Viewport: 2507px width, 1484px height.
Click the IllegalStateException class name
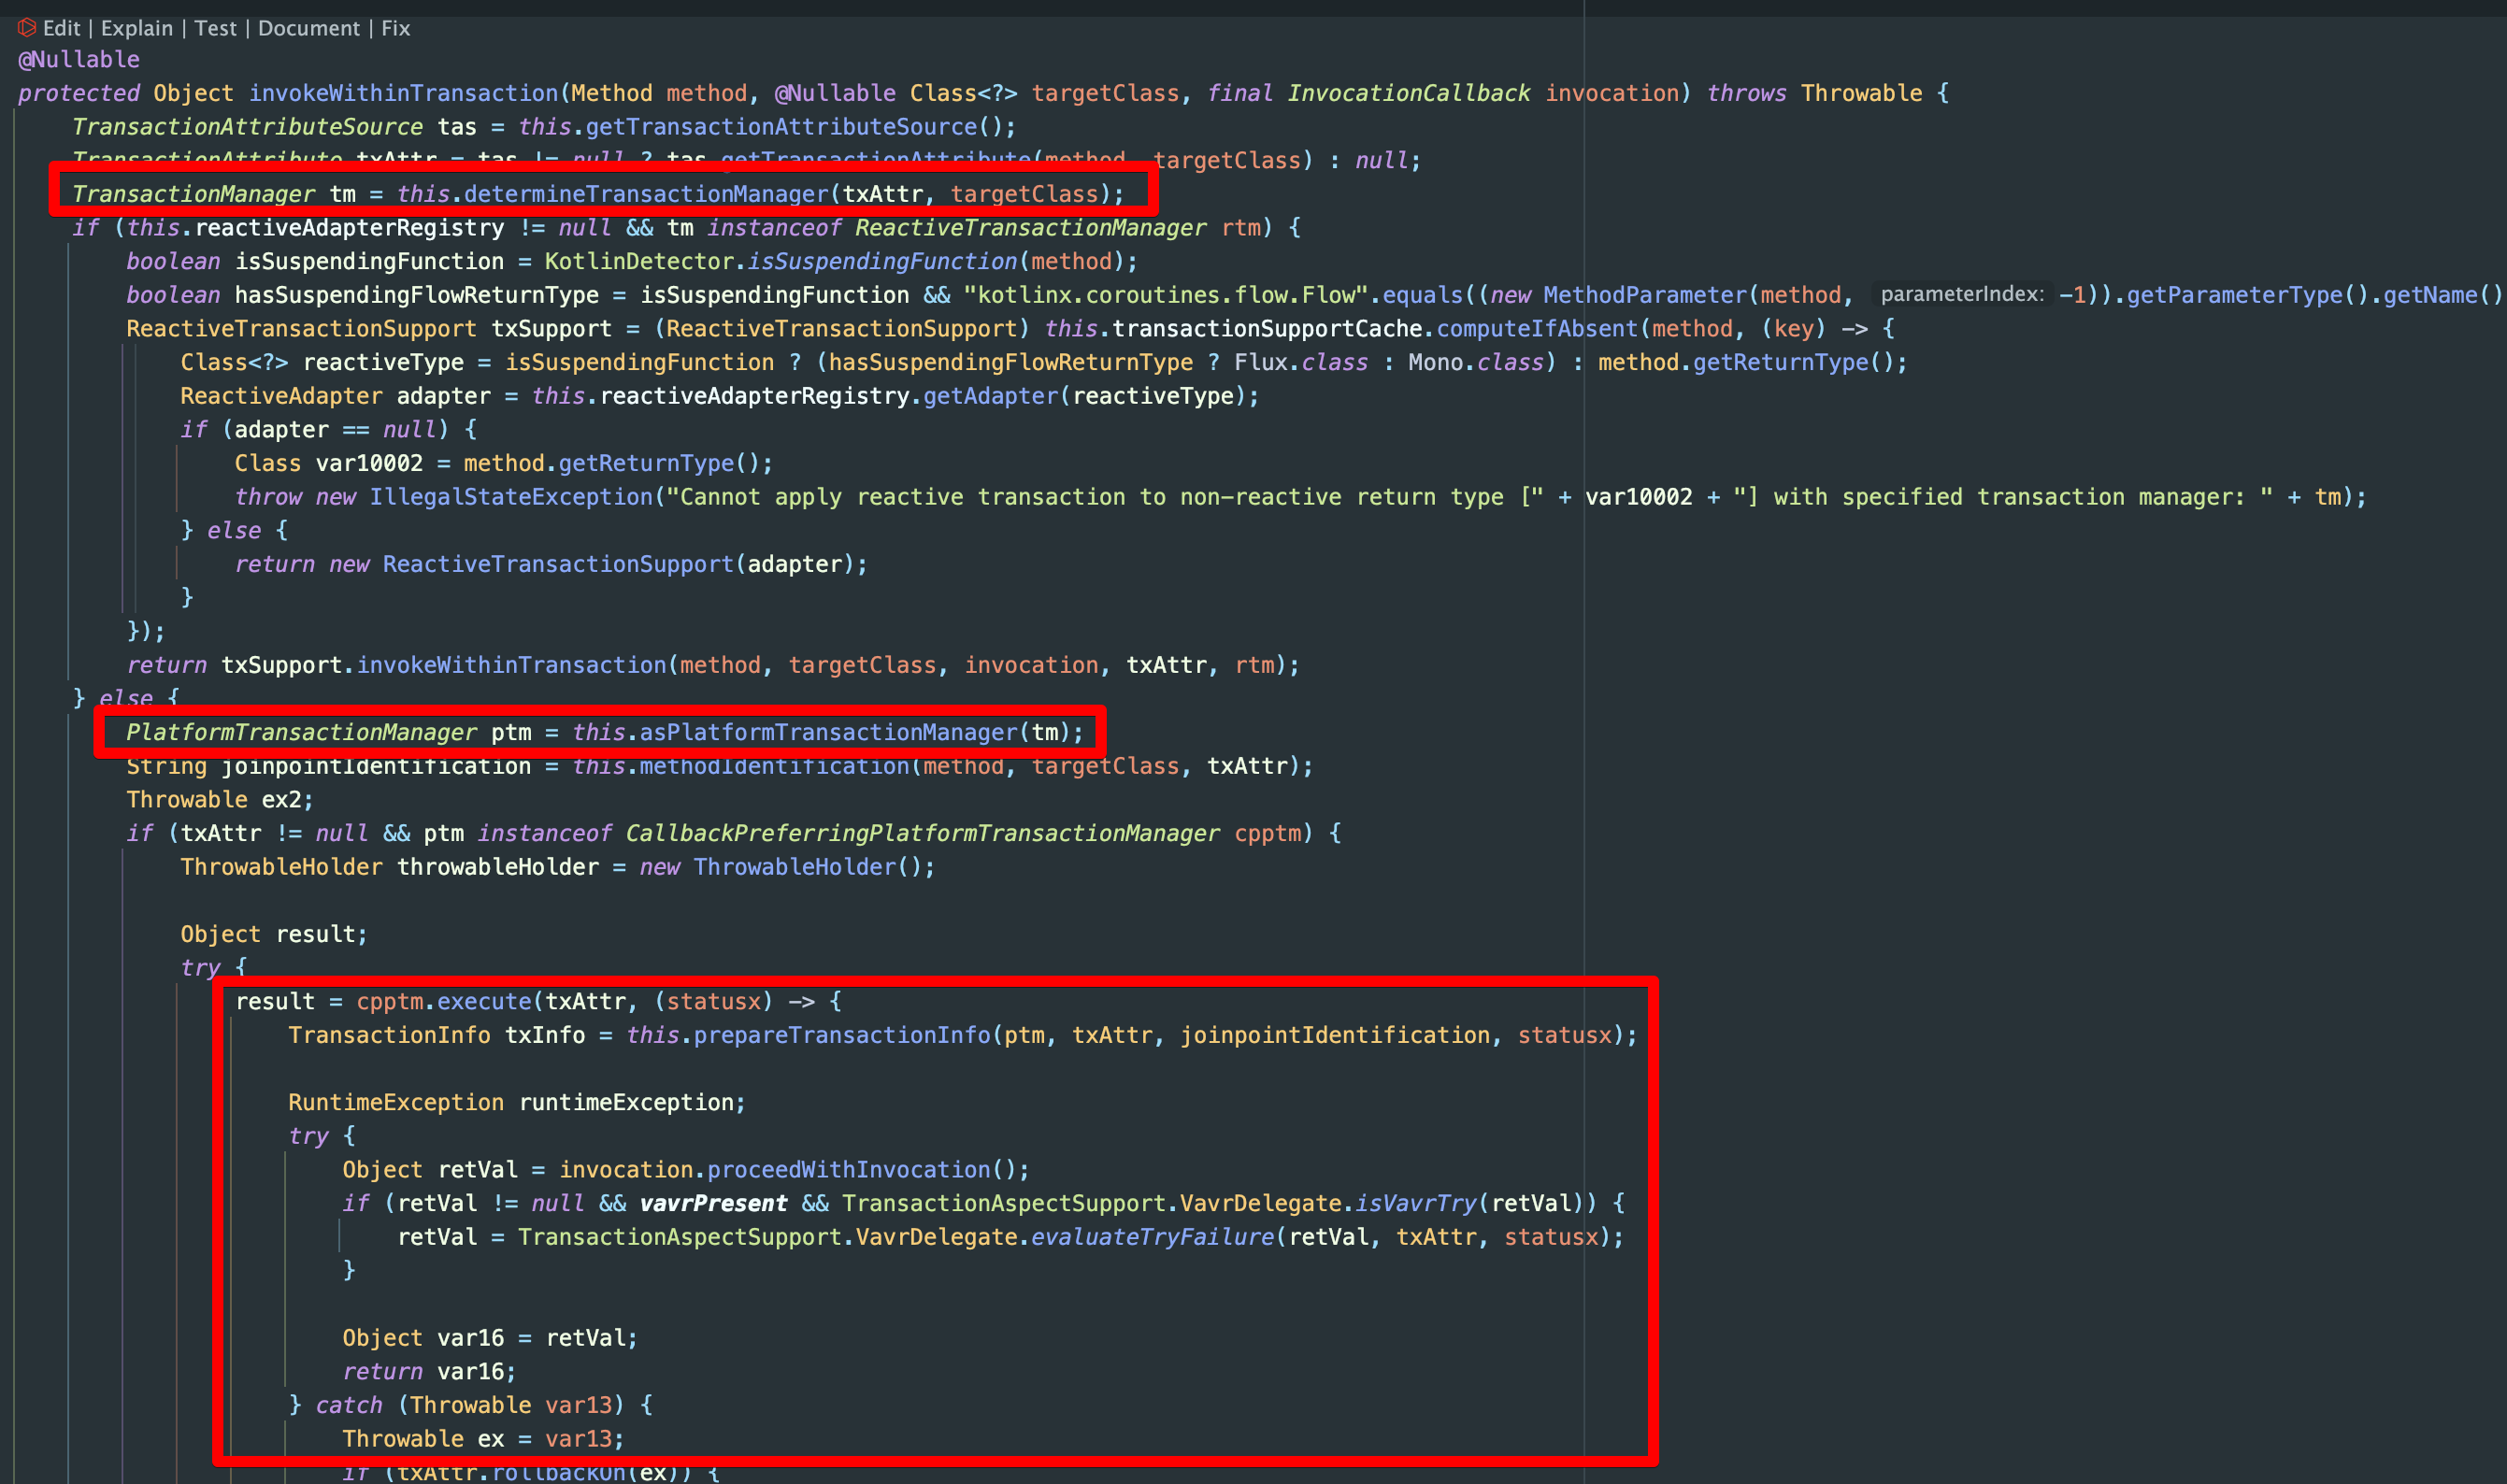[510, 497]
